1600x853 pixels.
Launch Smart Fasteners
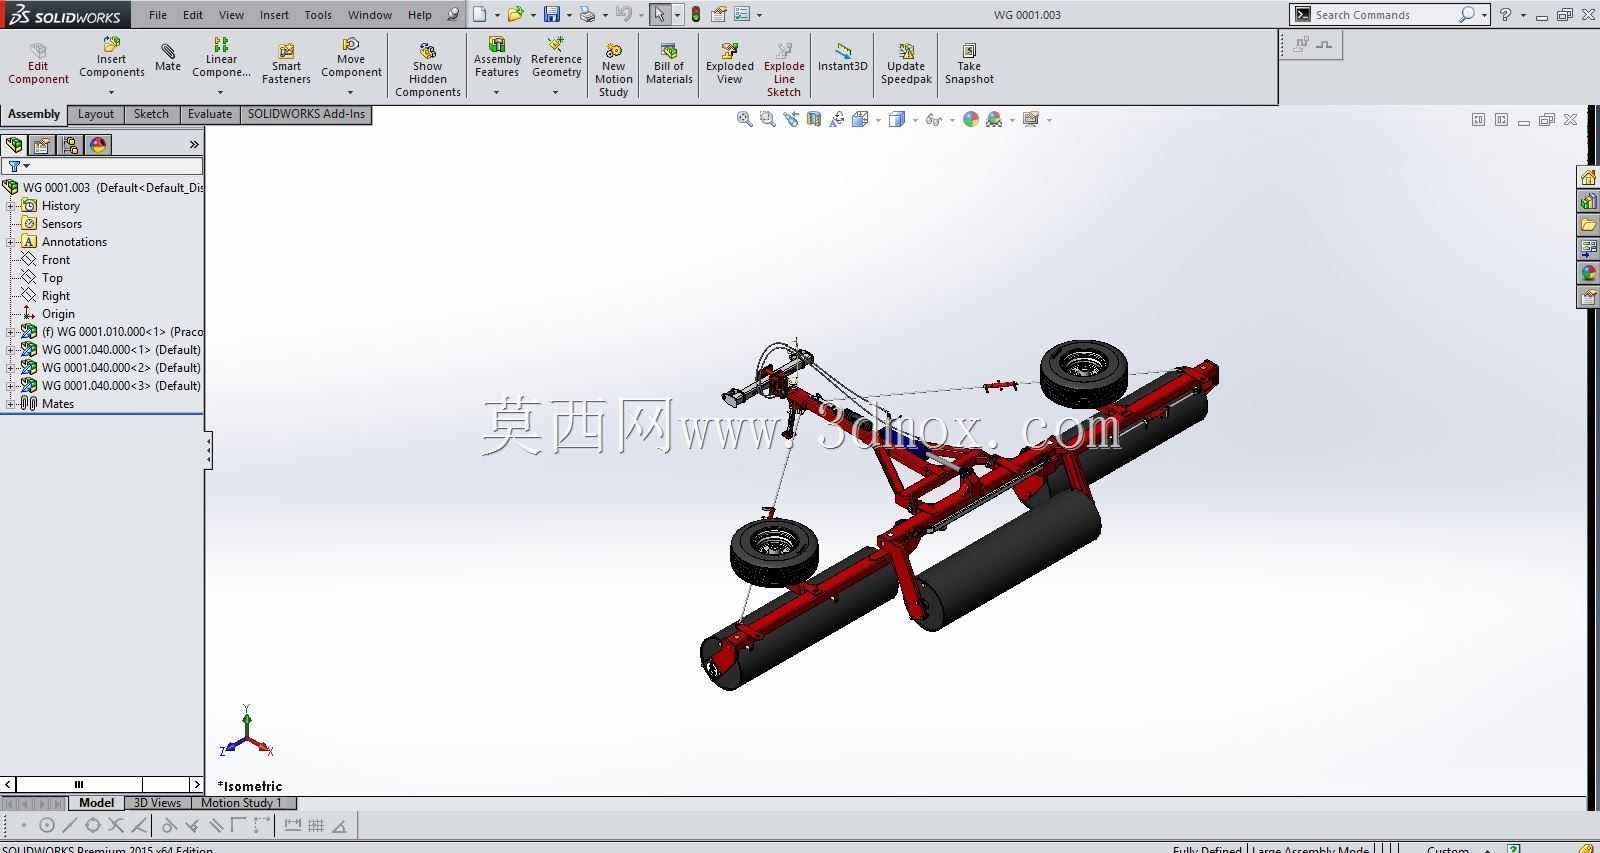[286, 64]
